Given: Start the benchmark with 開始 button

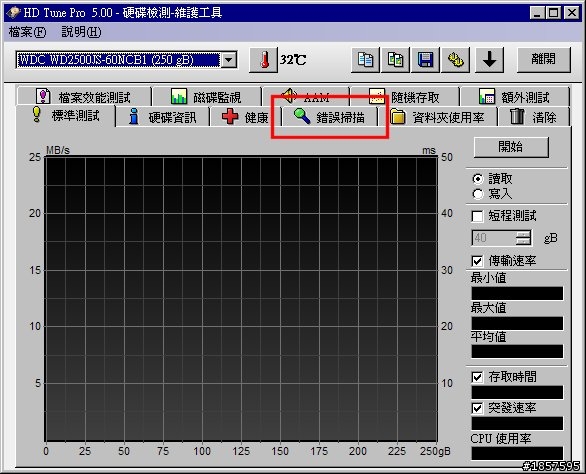Looking at the screenshot, I should click(511, 147).
